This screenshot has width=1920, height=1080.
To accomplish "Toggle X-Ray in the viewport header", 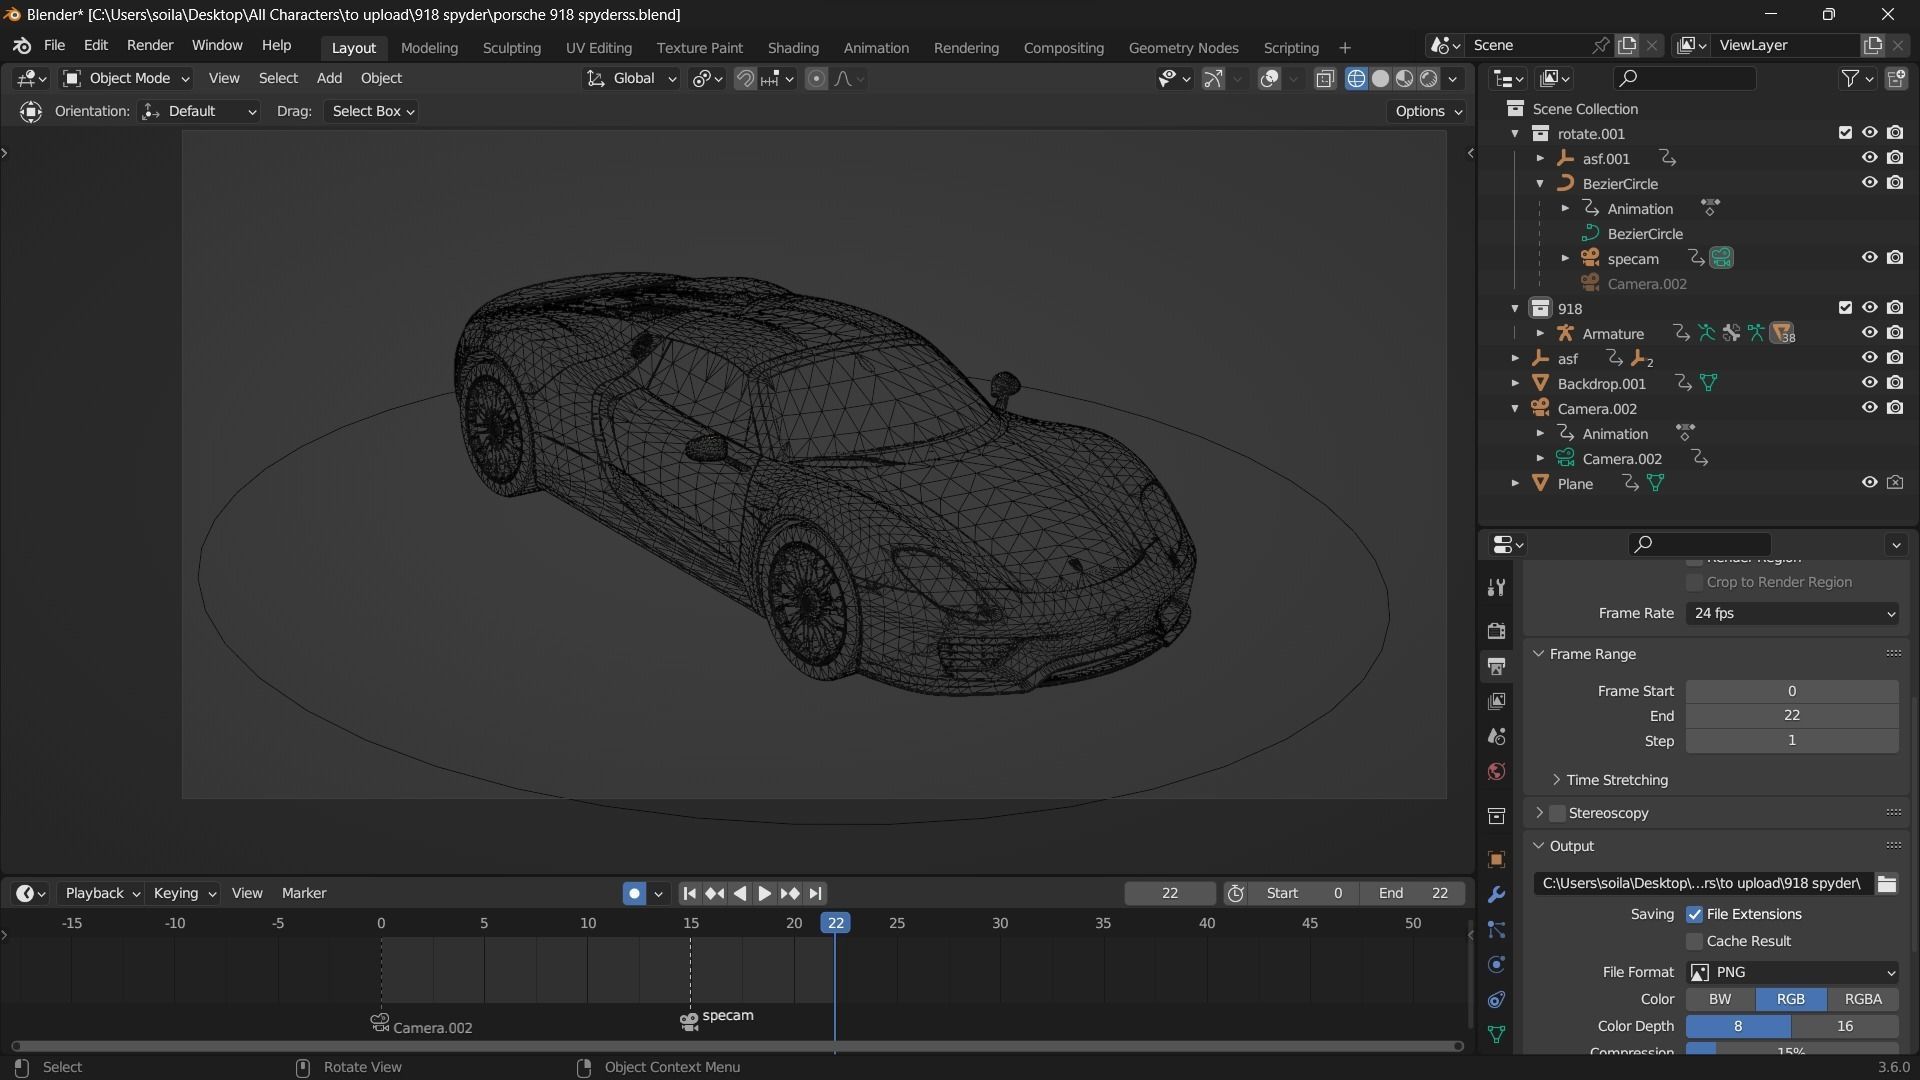I will [1325, 79].
